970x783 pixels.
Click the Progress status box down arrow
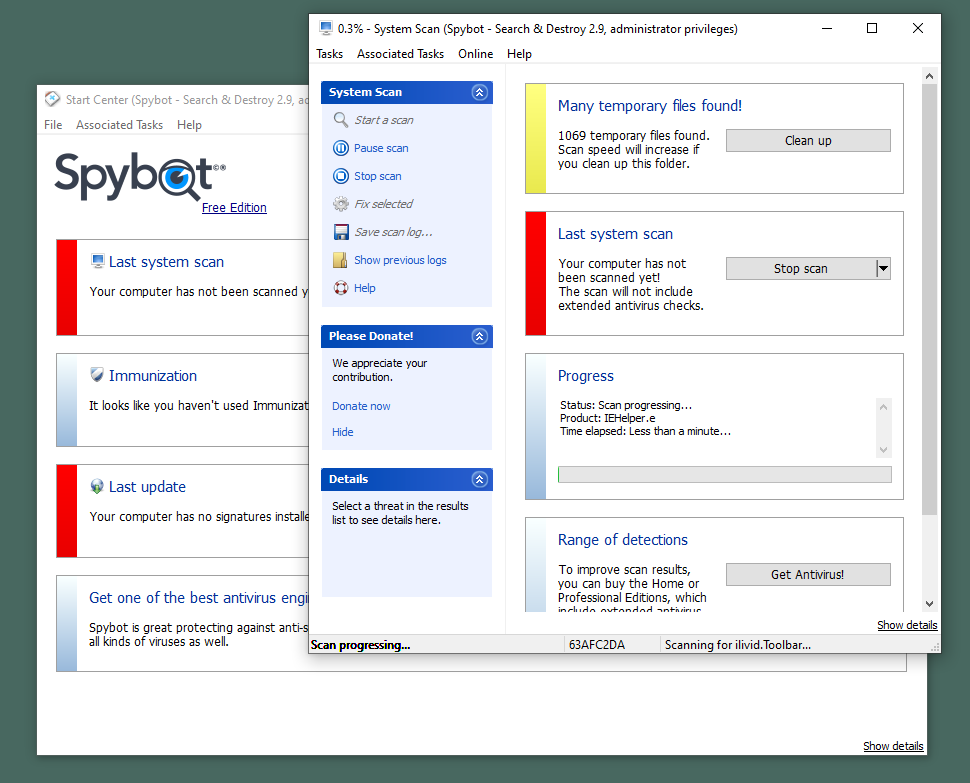pos(883,450)
